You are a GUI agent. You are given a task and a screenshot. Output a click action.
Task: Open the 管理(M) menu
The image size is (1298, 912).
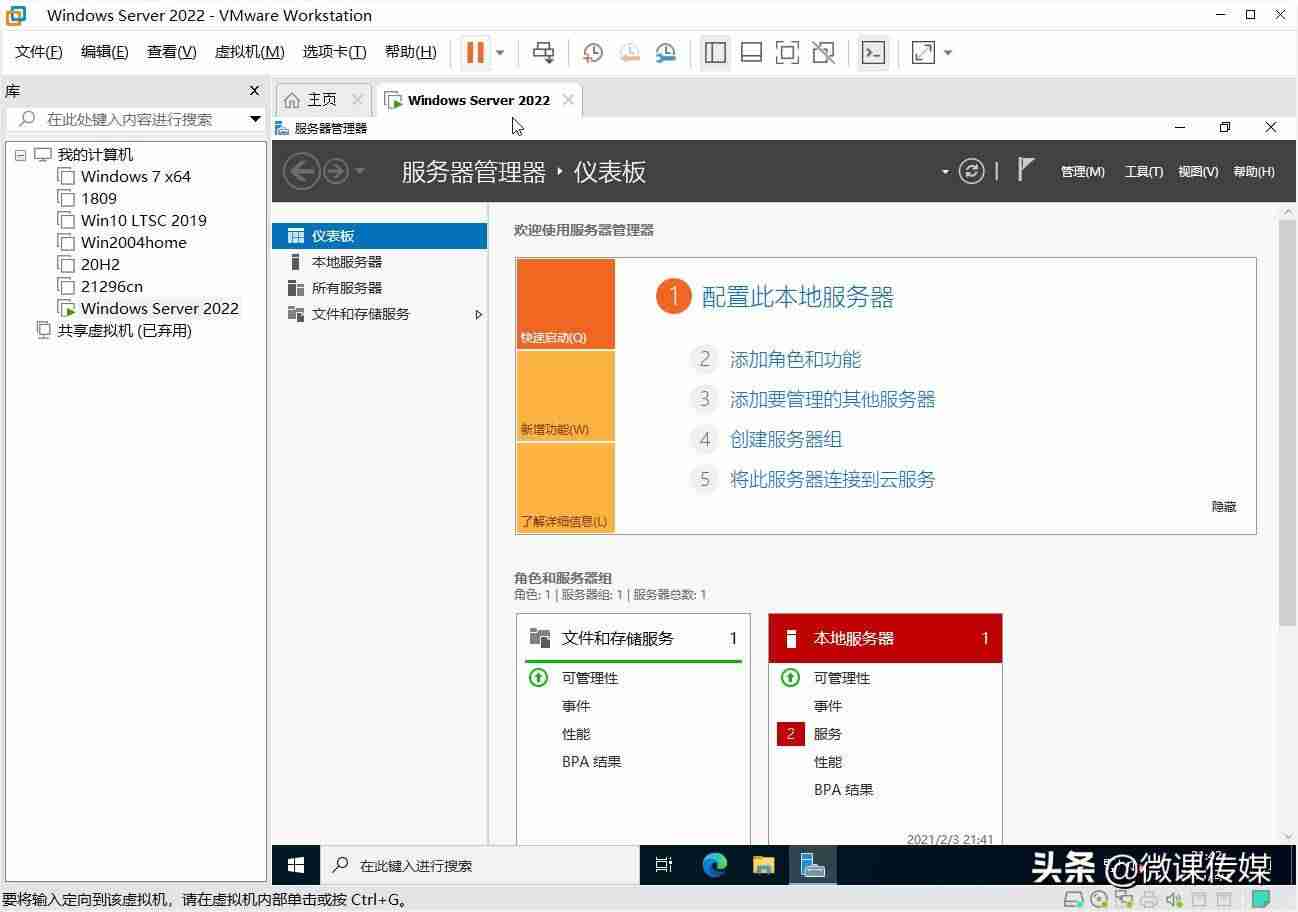(x=1083, y=172)
